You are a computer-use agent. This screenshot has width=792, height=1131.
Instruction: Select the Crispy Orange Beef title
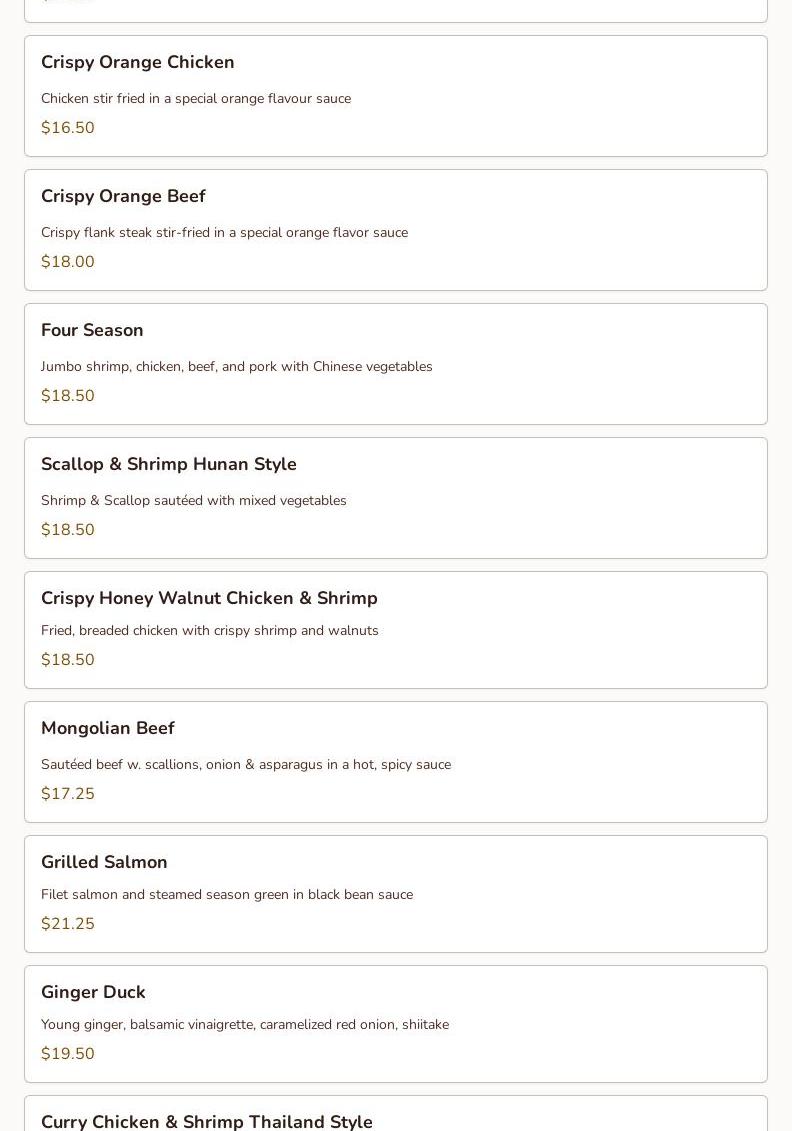[x=123, y=196]
